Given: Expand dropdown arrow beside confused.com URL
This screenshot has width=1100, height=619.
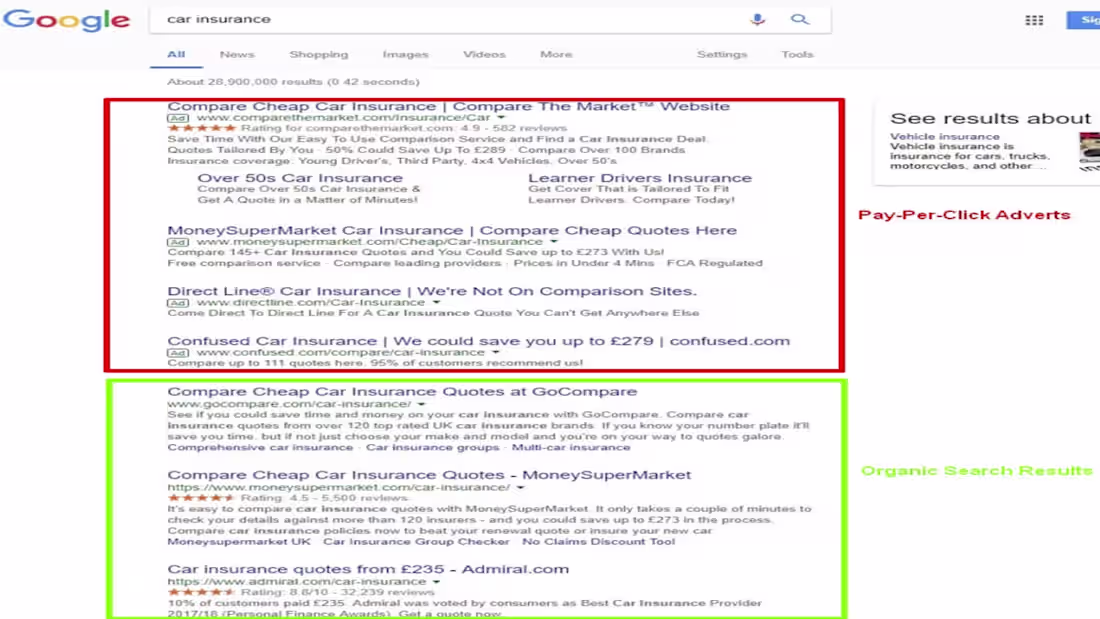Looking at the screenshot, I should click(495, 353).
